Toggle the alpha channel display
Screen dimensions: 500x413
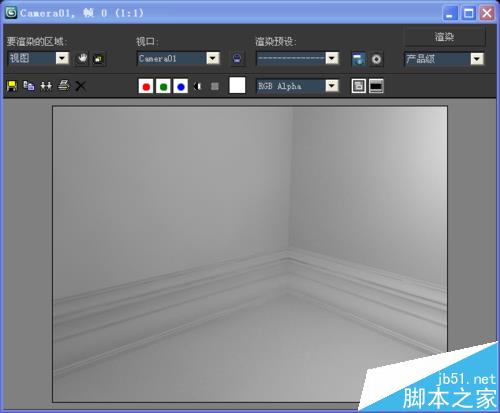[x=198, y=86]
